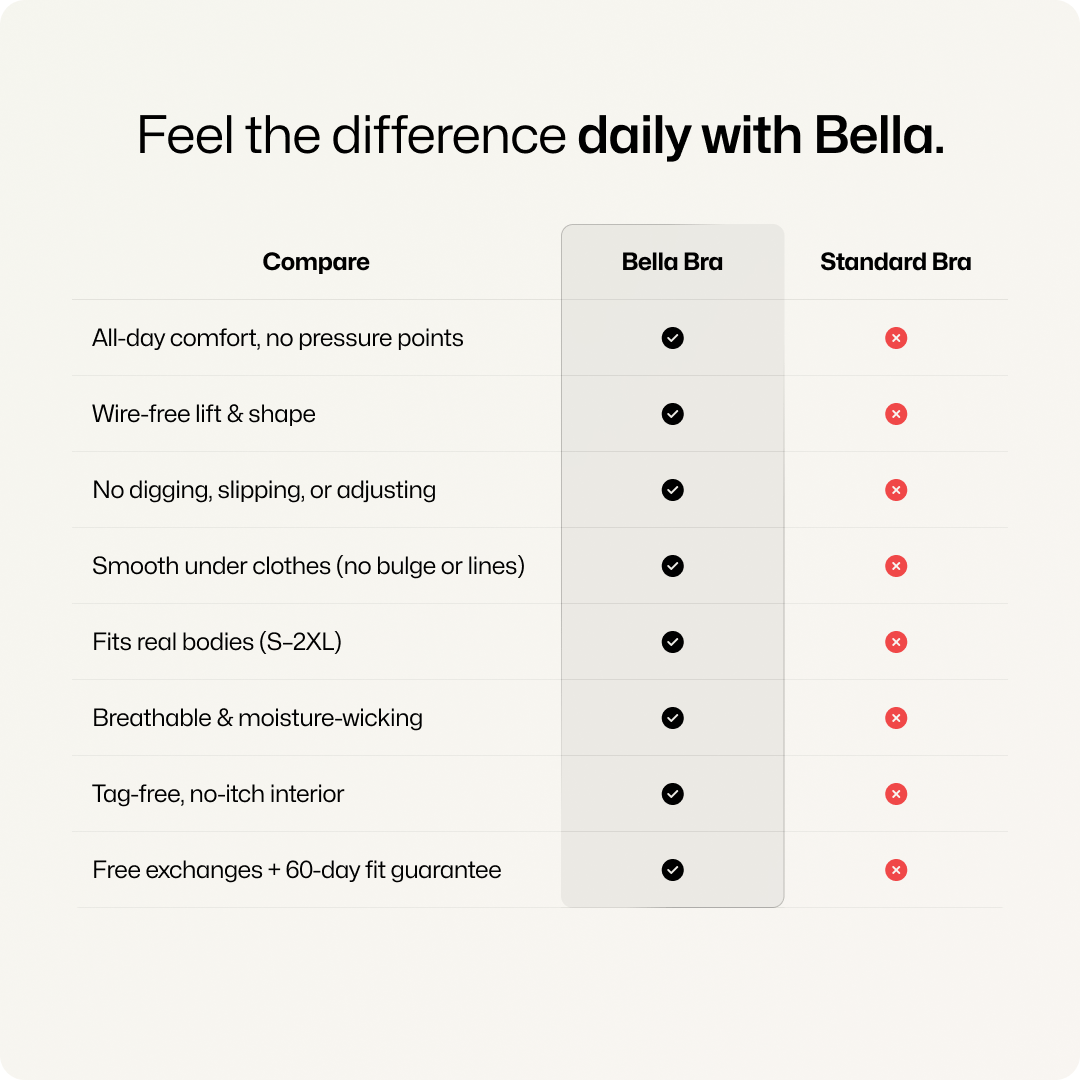
Task: Click the headline Feel the difference daily
Action: point(540,136)
